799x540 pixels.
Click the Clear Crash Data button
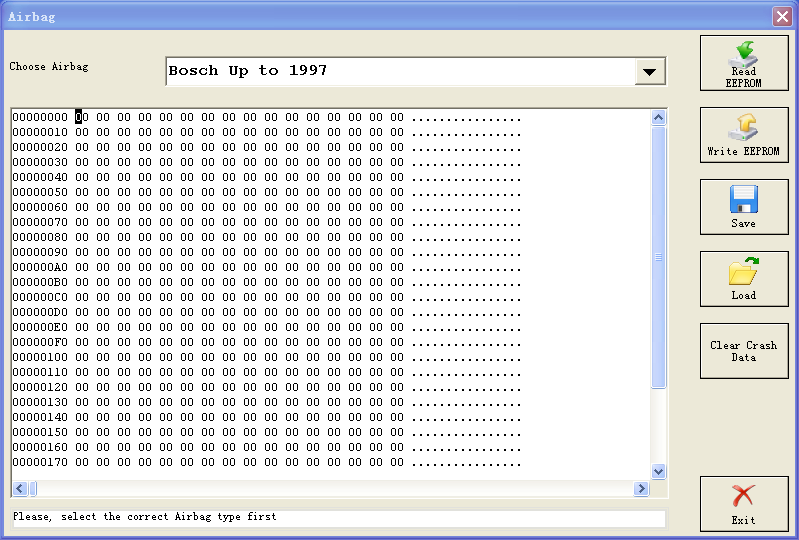point(744,351)
